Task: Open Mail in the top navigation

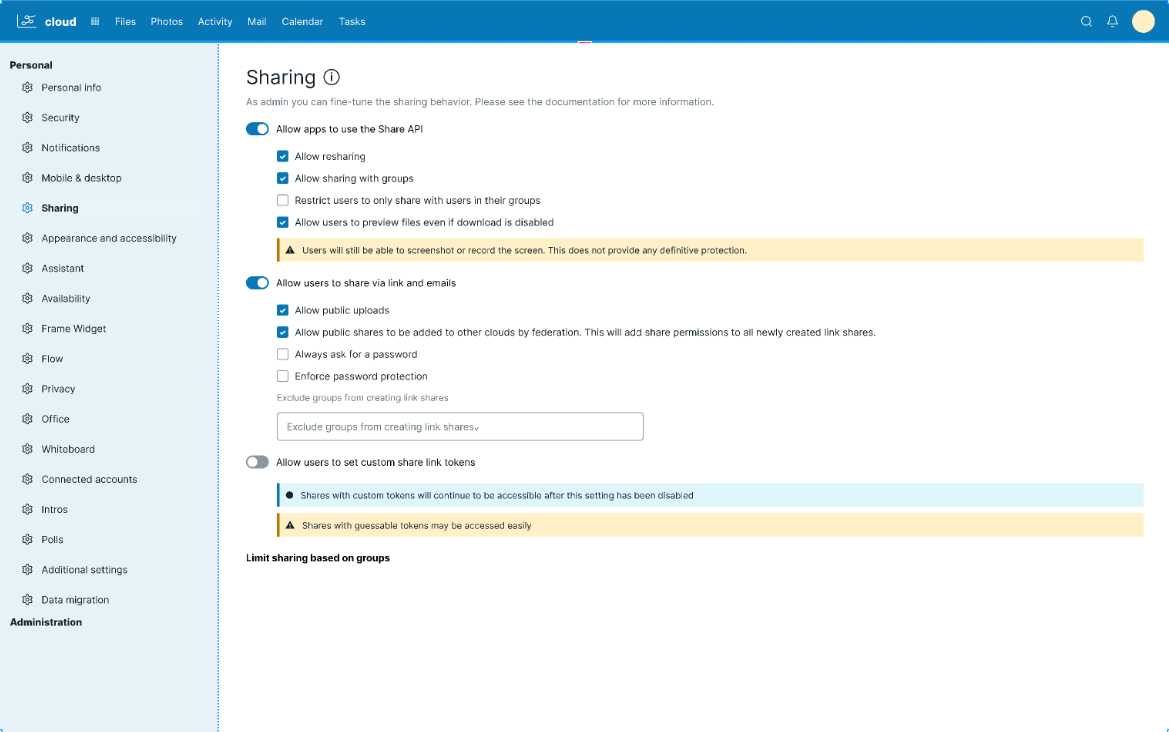Action: tap(256, 22)
